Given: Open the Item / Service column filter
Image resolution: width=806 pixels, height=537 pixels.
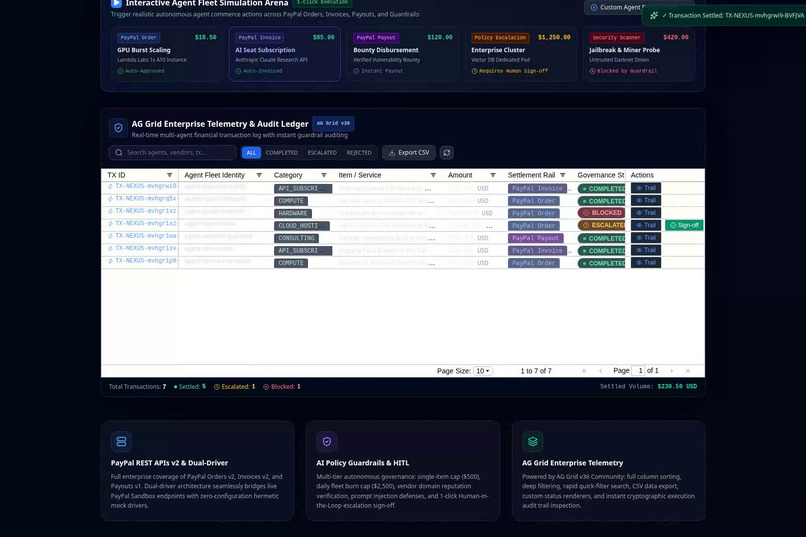Looking at the screenshot, I should coord(433,175).
